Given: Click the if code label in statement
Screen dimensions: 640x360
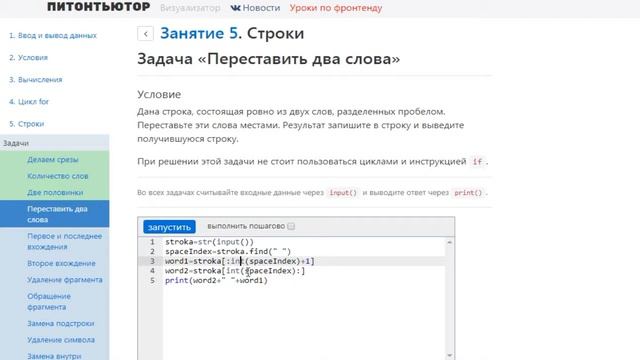Looking at the screenshot, I should pyautogui.click(x=477, y=162).
